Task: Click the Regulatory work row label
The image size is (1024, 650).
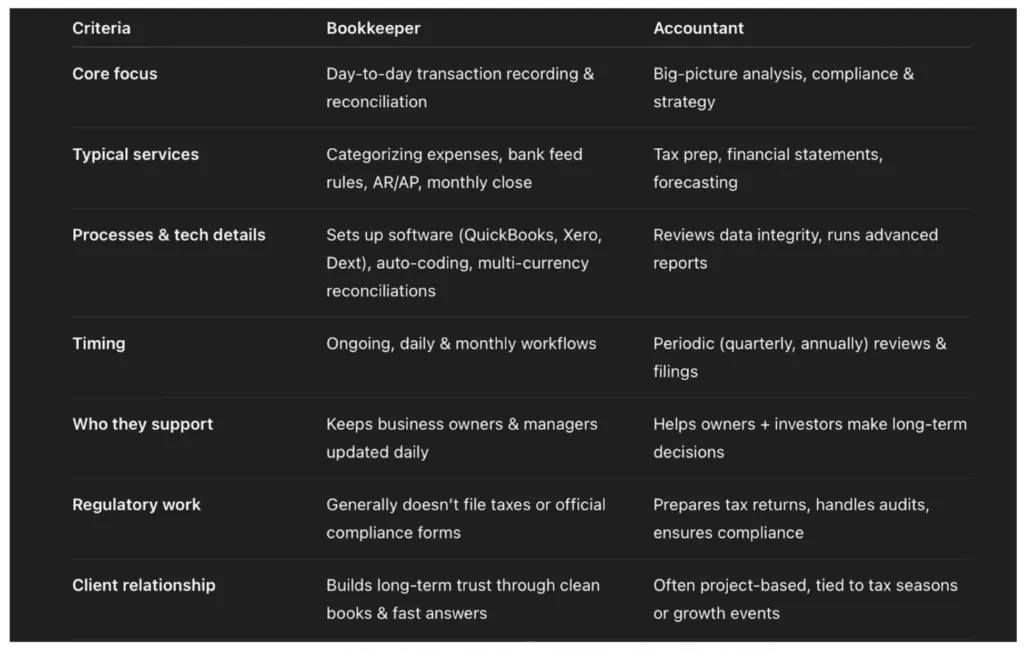Action: (x=136, y=504)
